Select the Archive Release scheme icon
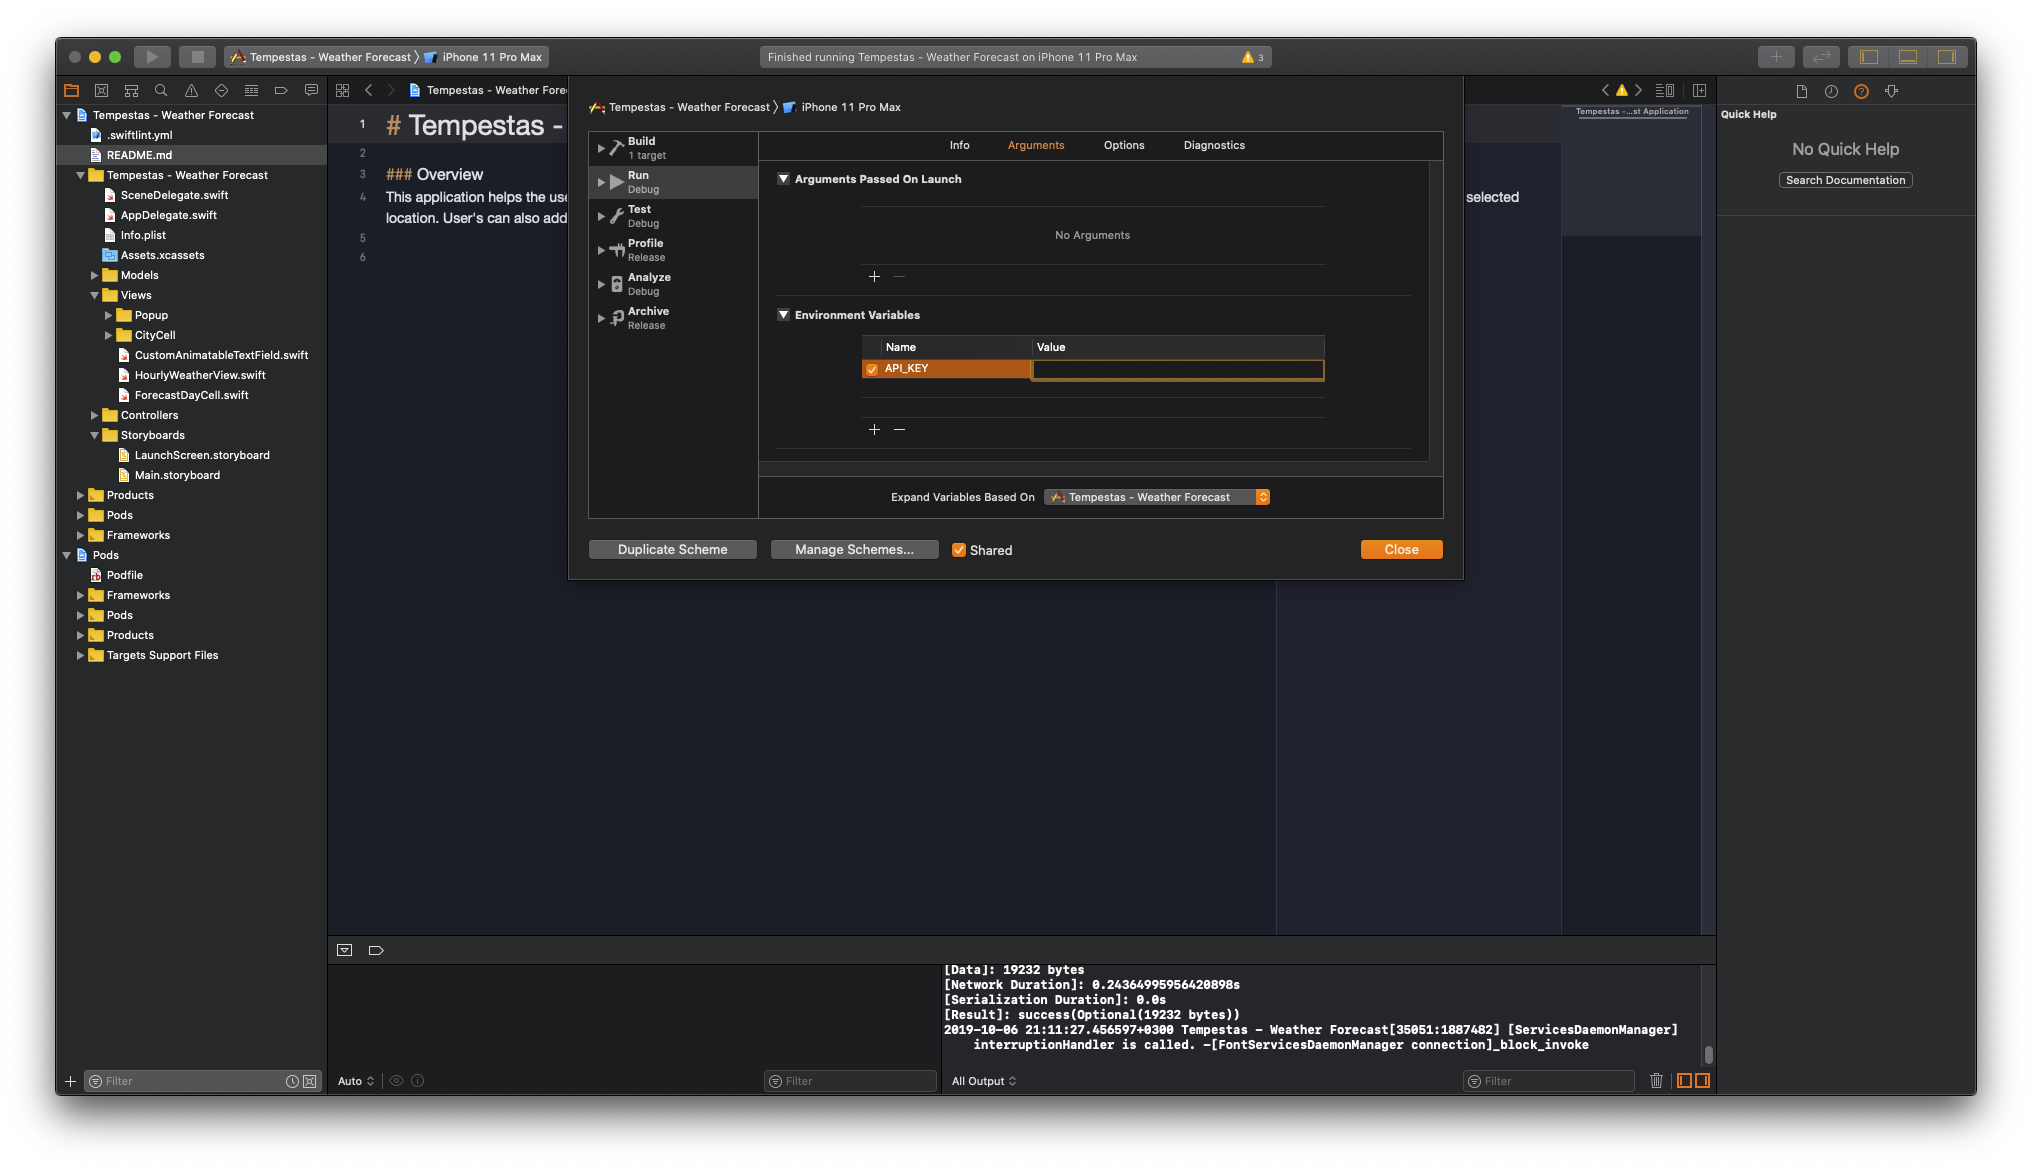This screenshot has height=1169, width=2032. (614, 317)
